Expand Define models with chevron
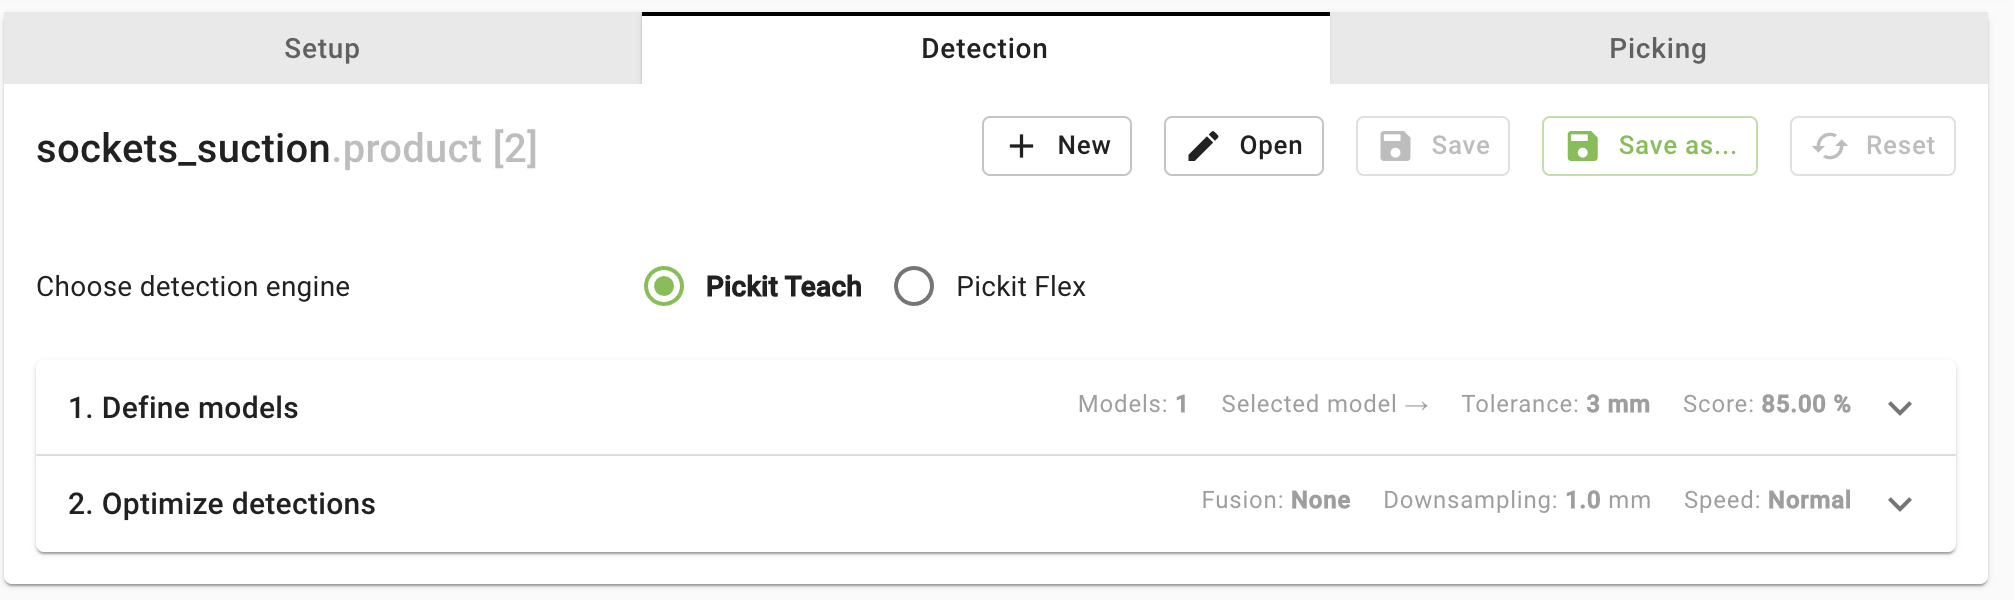 [1900, 408]
